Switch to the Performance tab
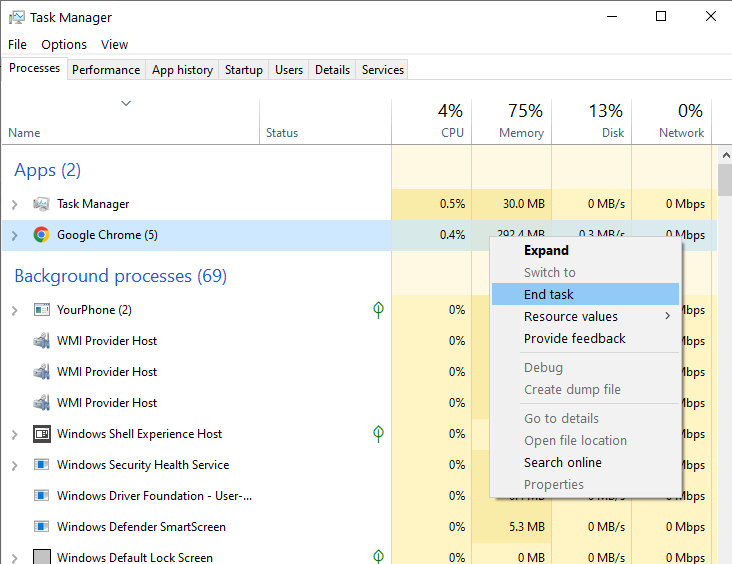 [106, 70]
